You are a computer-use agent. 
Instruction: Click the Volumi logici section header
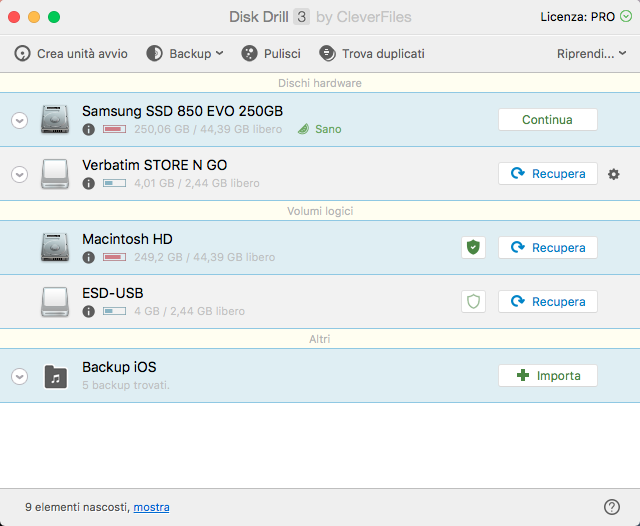pyautogui.click(x=320, y=211)
